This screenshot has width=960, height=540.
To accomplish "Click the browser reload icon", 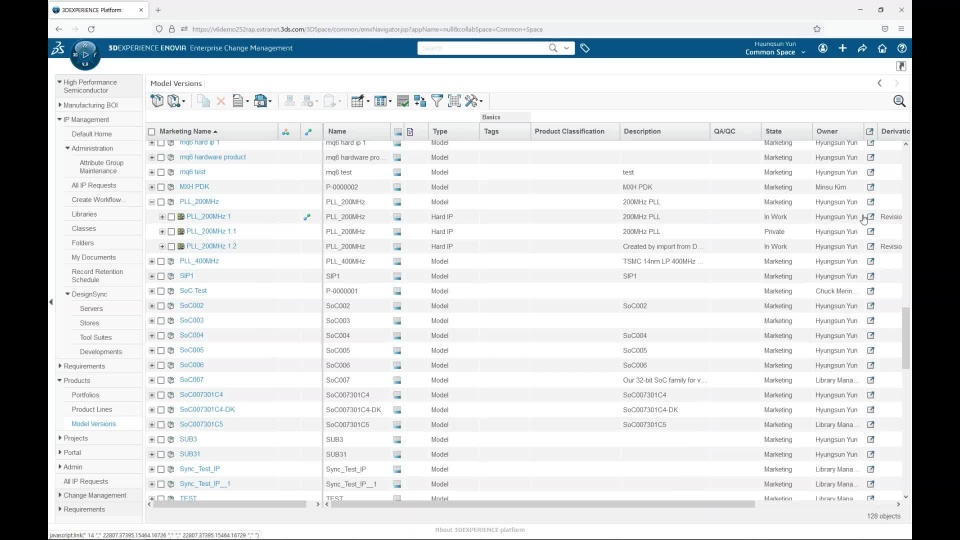I will tap(91, 29).
